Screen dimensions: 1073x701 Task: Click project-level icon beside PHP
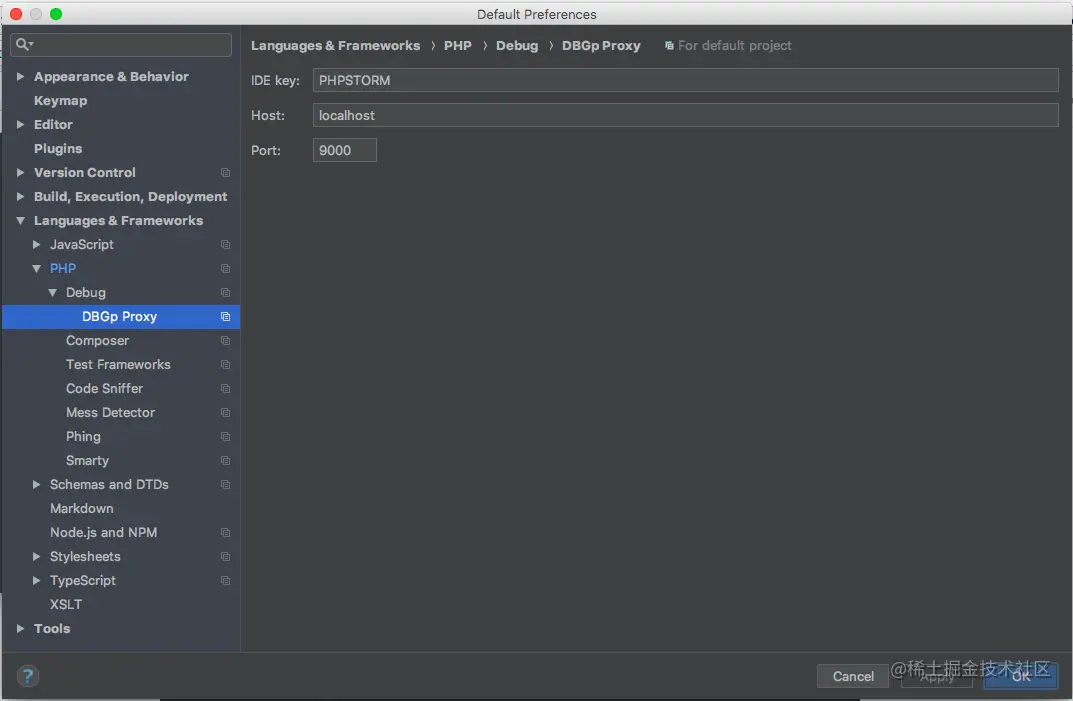tap(225, 268)
